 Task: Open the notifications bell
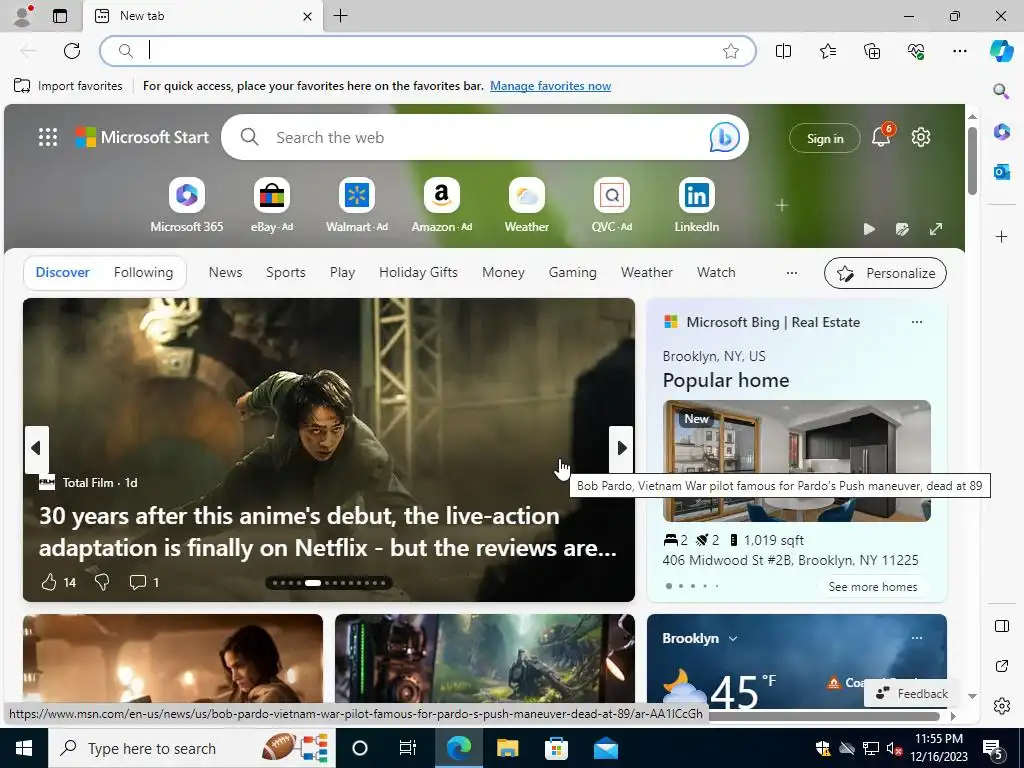click(881, 136)
